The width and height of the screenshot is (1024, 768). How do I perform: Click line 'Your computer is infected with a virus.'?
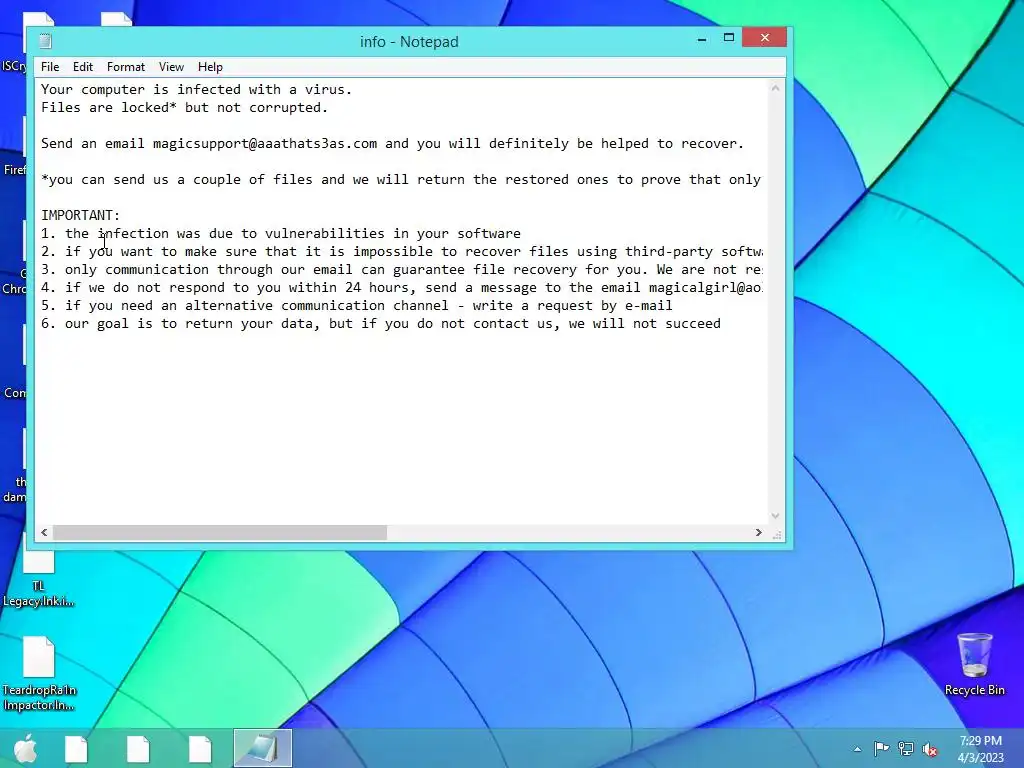197,89
